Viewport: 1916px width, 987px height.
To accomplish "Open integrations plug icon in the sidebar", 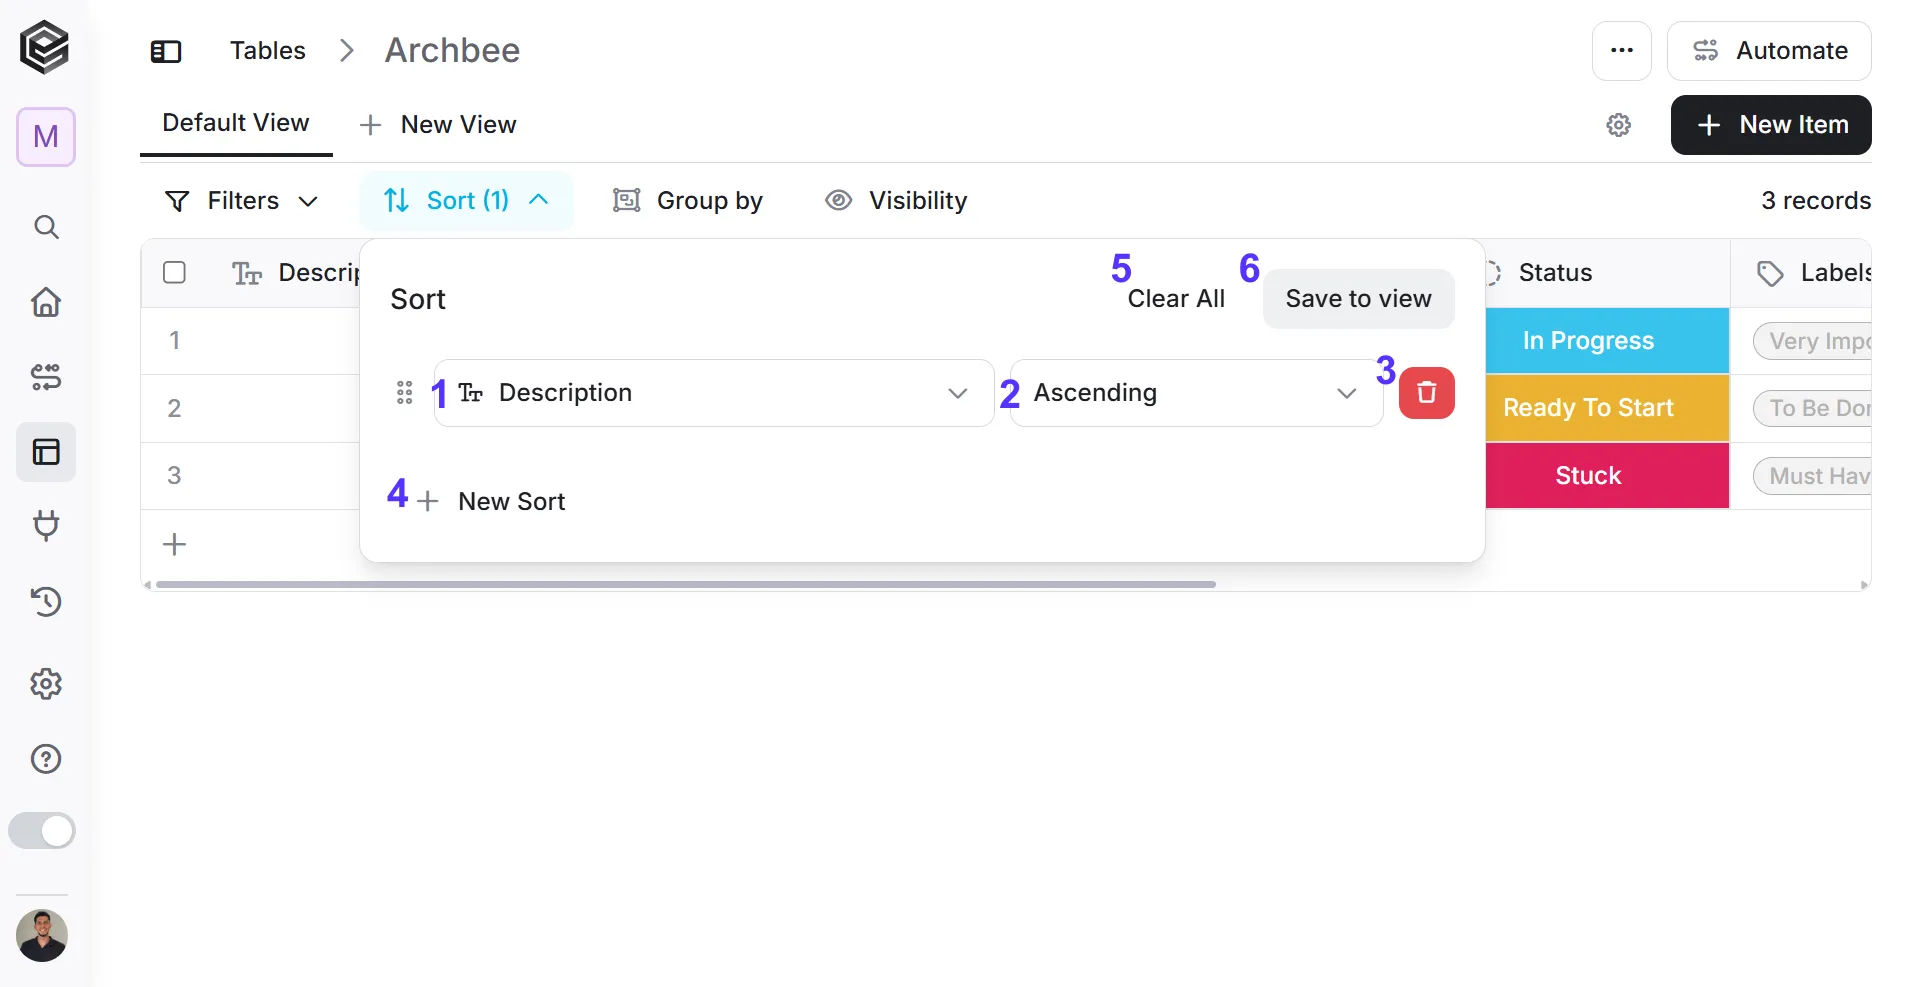I will [x=46, y=526].
